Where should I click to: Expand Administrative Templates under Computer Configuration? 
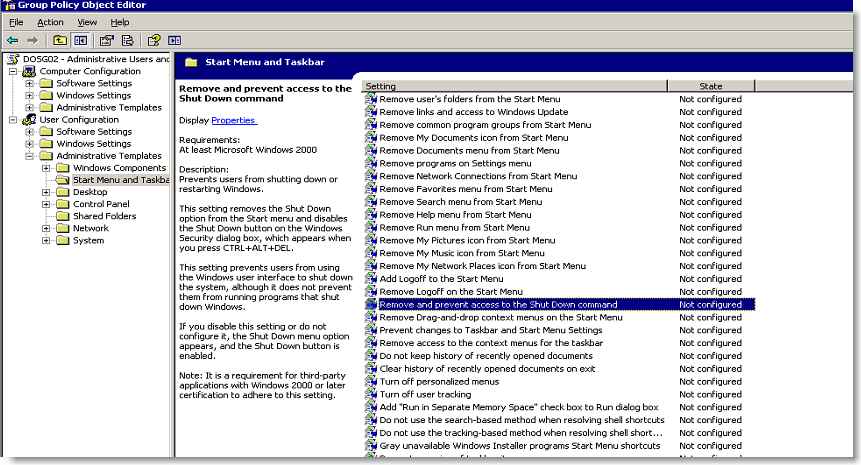pos(30,108)
